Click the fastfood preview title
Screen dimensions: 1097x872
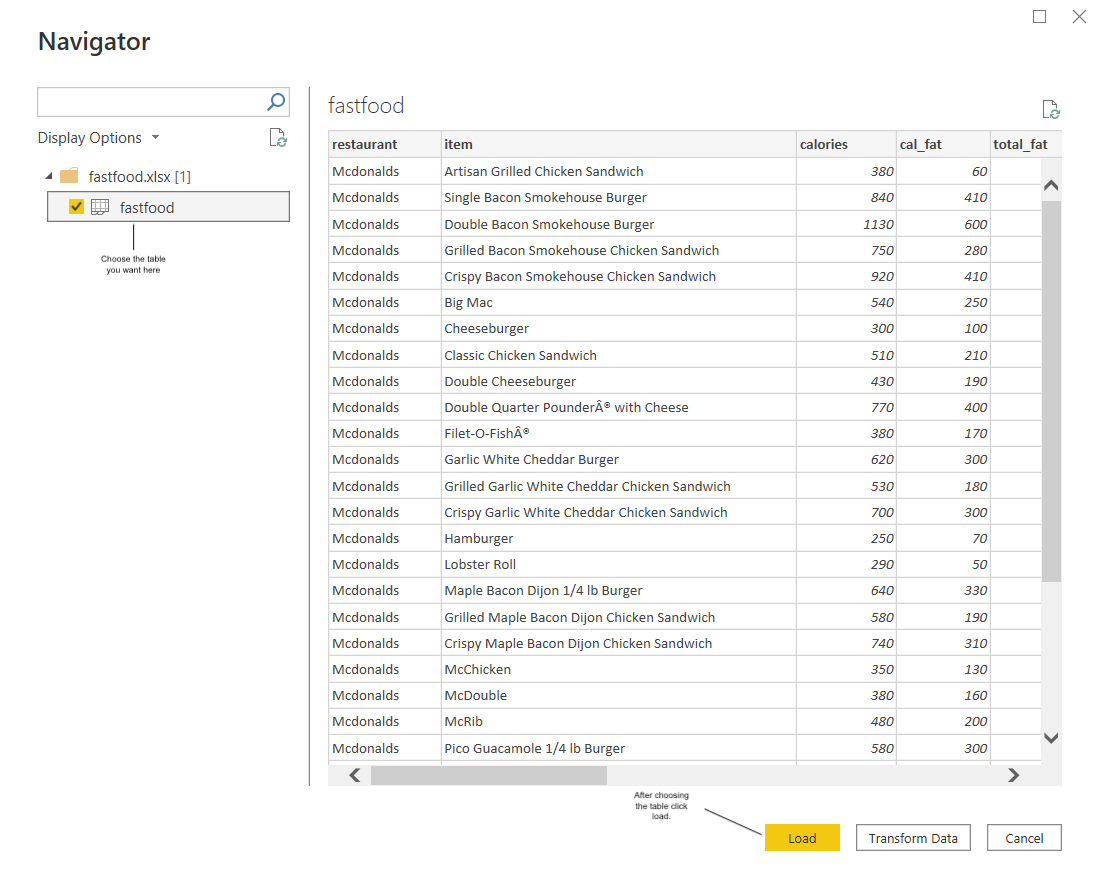[366, 106]
